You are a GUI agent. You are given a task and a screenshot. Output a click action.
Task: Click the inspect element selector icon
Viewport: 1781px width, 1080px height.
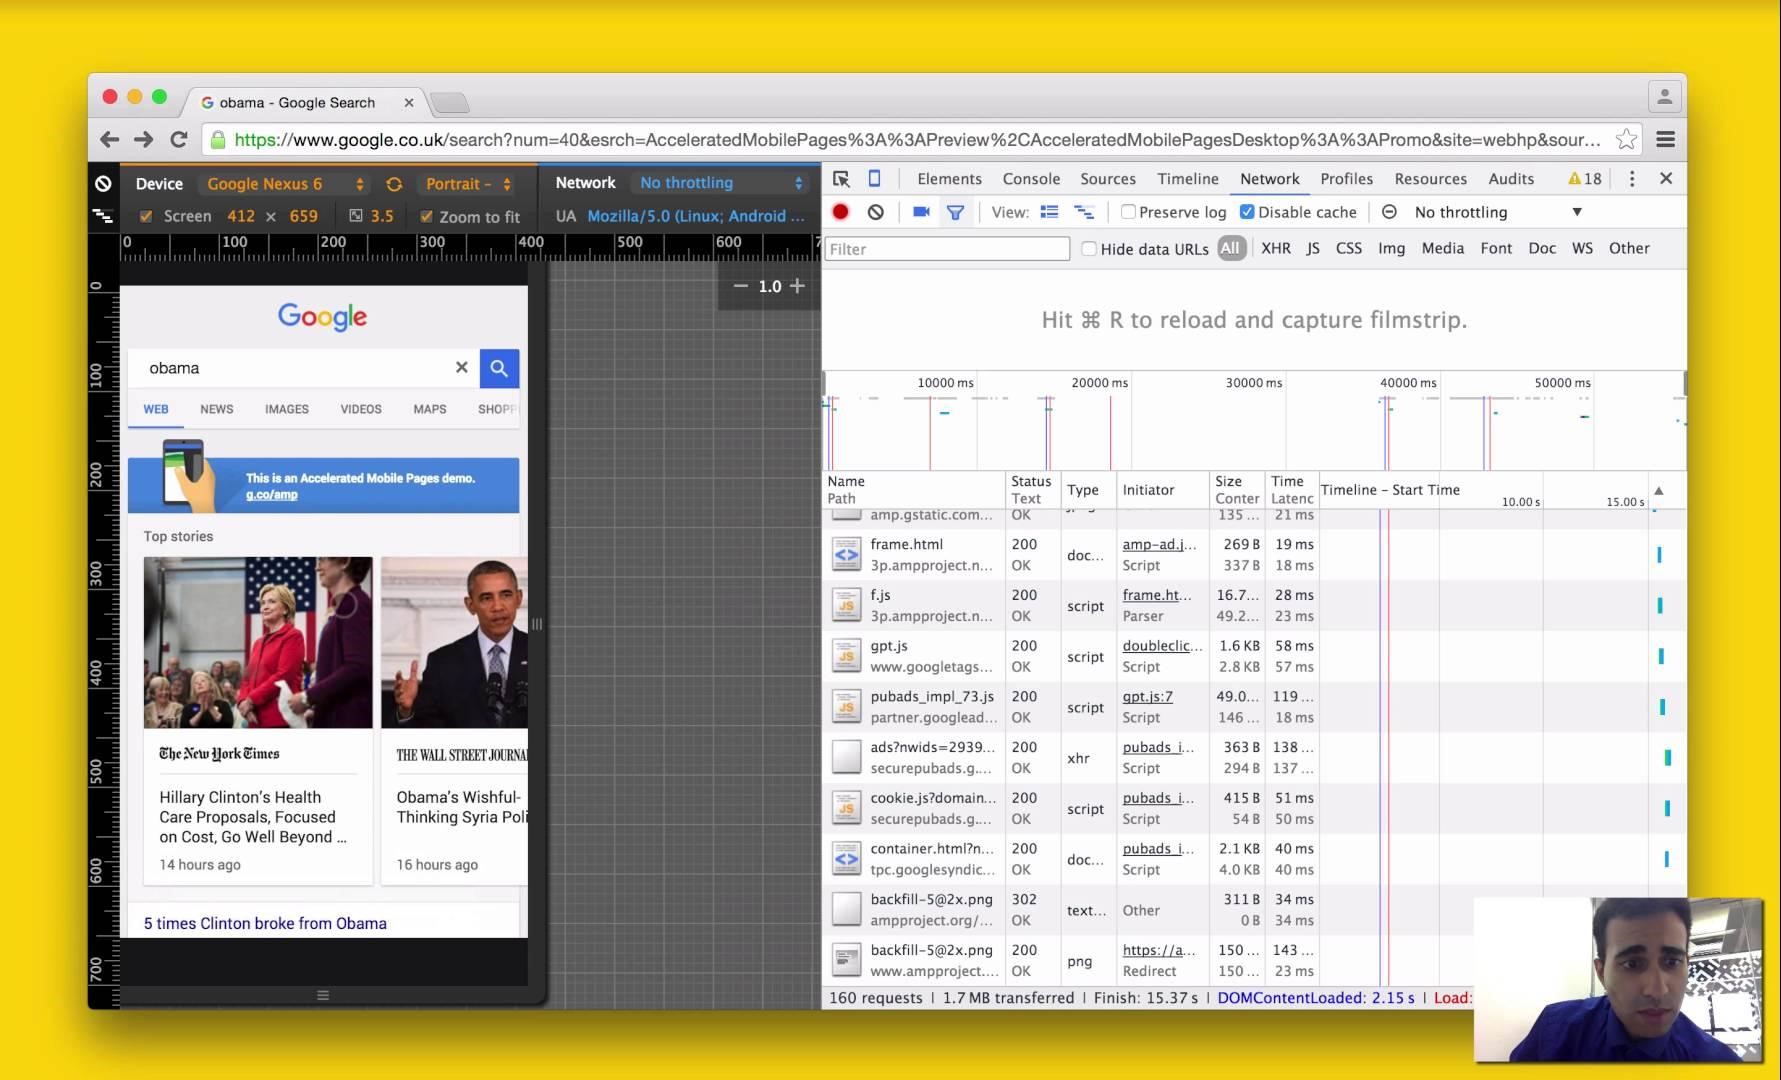(x=841, y=179)
